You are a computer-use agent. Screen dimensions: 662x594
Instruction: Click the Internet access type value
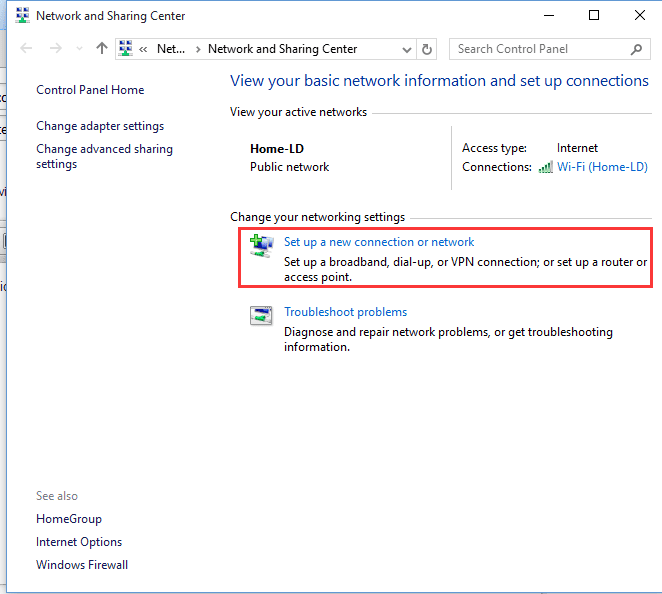pyautogui.click(x=577, y=148)
